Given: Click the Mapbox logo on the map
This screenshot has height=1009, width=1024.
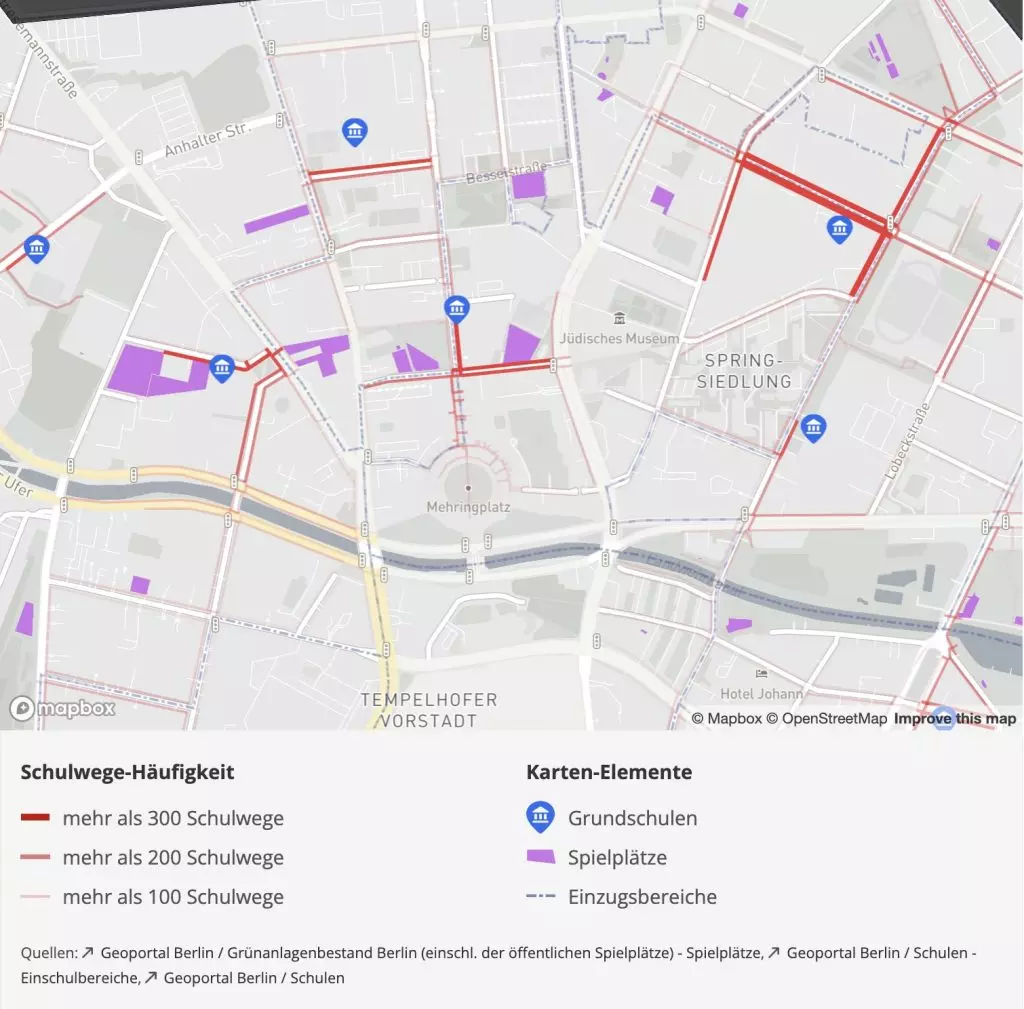Looking at the screenshot, I should pos(63,708).
